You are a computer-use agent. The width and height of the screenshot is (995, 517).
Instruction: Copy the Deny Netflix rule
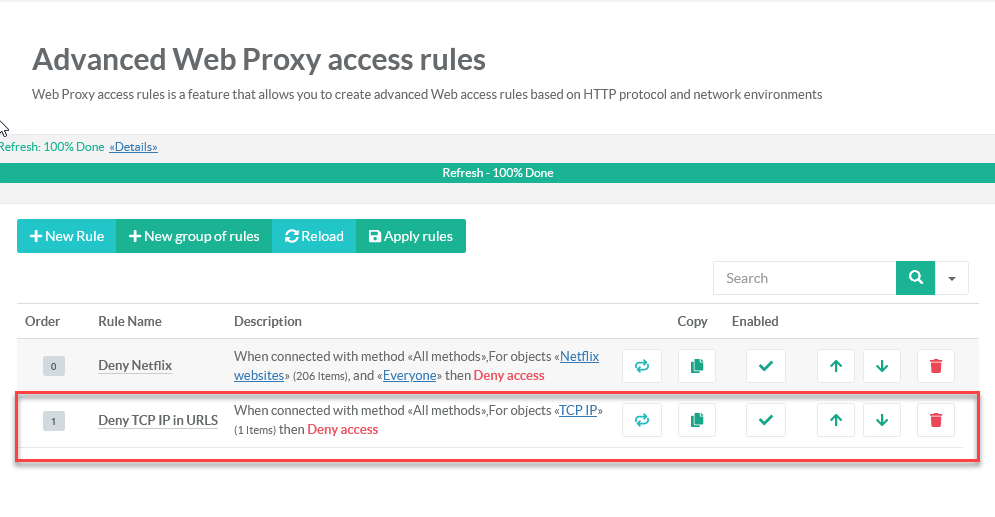pos(697,366)
